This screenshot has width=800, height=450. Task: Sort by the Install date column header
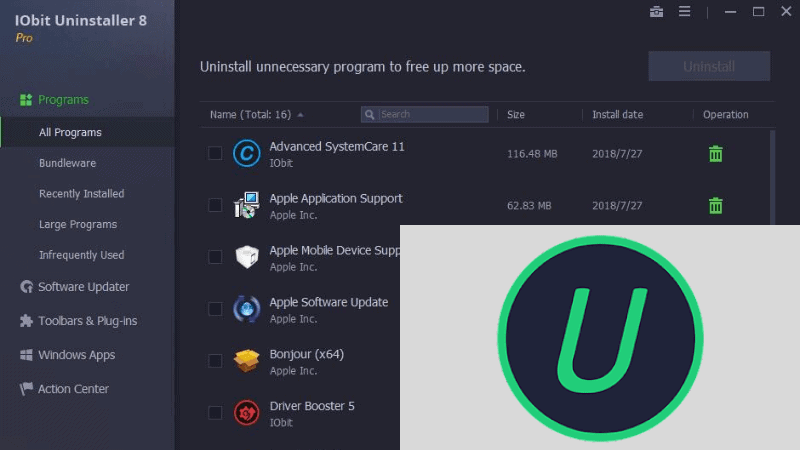pos(617,114)
